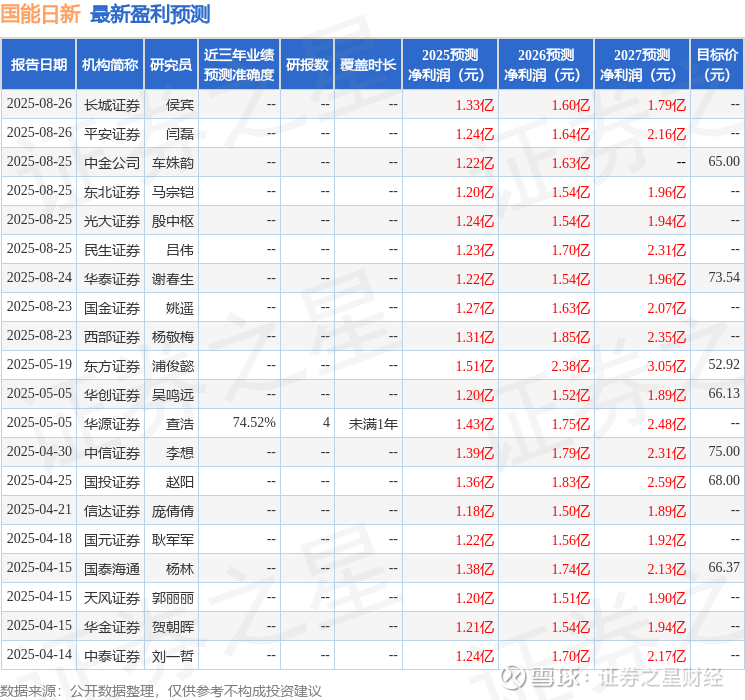745x700 pixels.
Task: Click analyst name 吴鸣远
Action: tap(173, 395)
